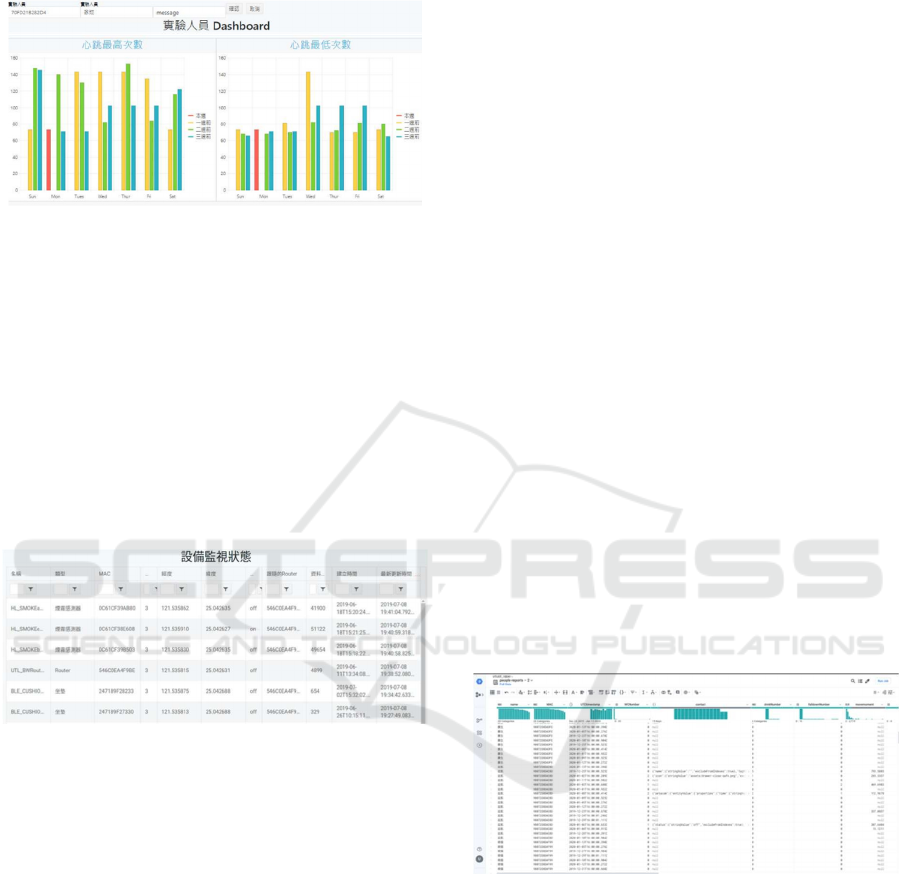Sort the device table by MAC header
The image size is (901, 874).
coord(104,574)
